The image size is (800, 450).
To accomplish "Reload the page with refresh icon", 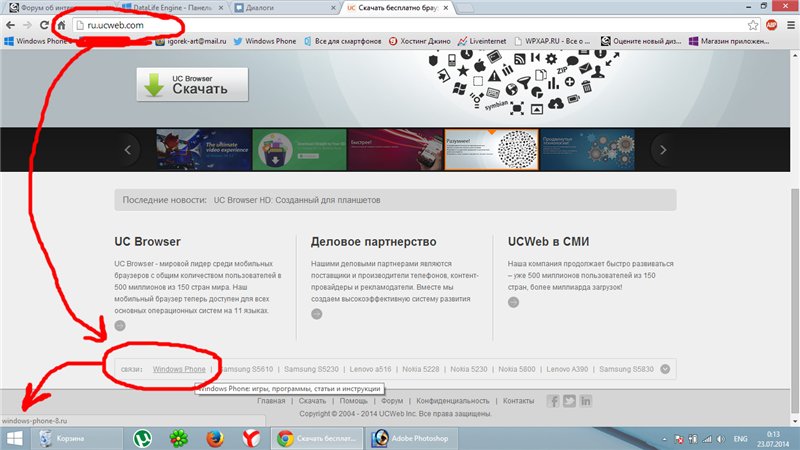I will [44, 25].
